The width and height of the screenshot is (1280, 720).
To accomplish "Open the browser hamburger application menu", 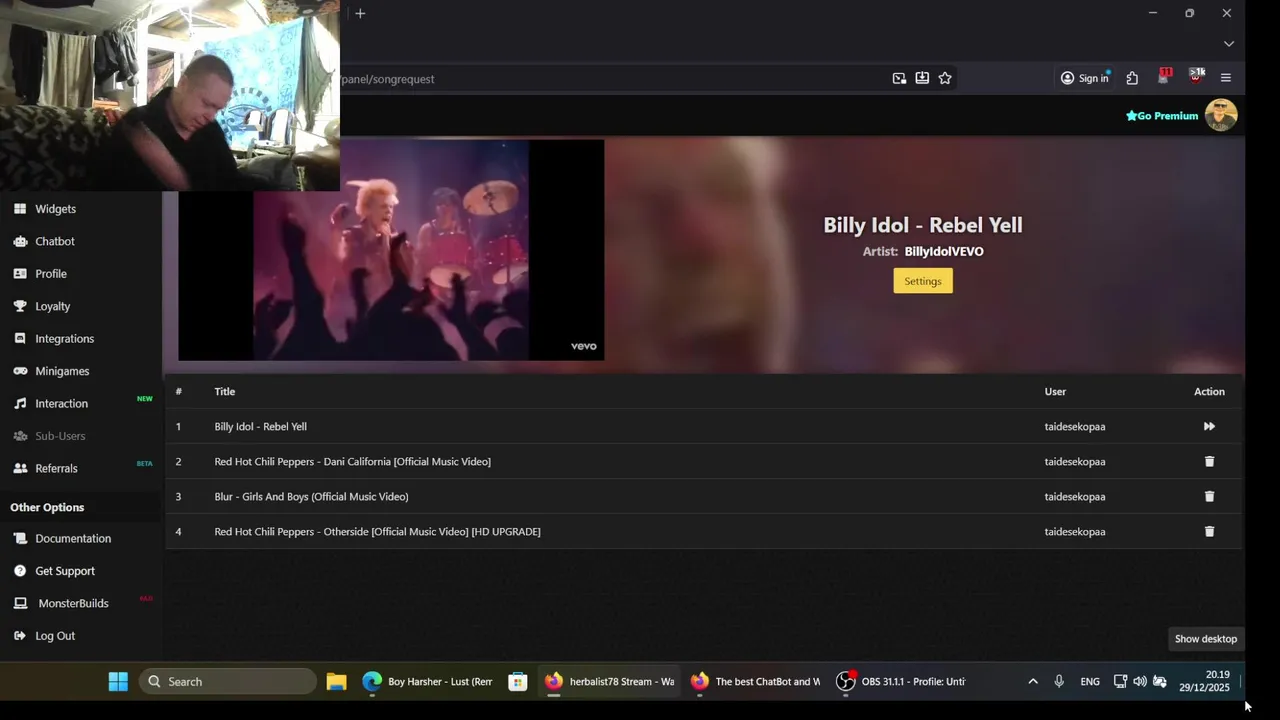I will [x=1226, y=78].
